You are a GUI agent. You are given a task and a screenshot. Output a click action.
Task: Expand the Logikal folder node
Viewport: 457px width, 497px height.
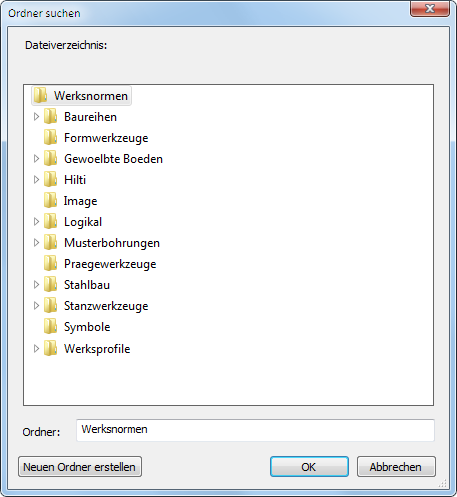[36, 222]
